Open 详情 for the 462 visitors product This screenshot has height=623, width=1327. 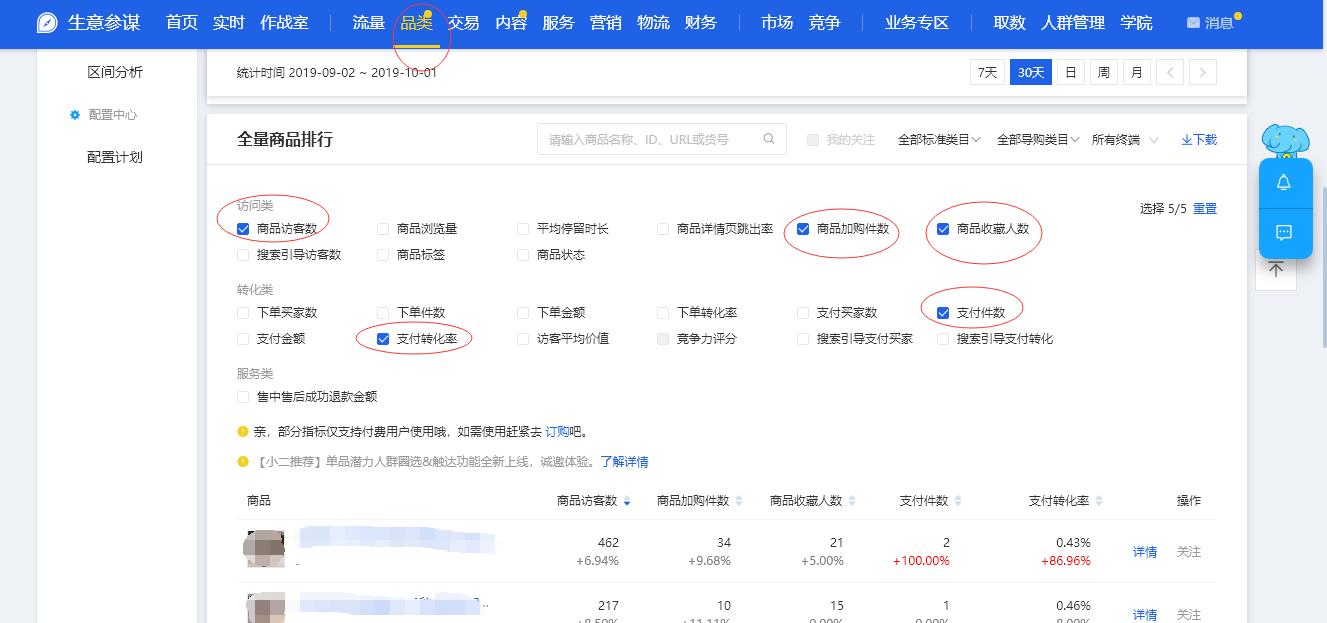tap(1145, 552)
